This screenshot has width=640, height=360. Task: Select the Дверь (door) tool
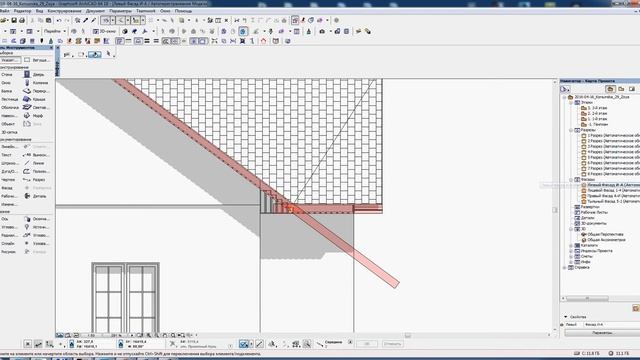point(36,75)
